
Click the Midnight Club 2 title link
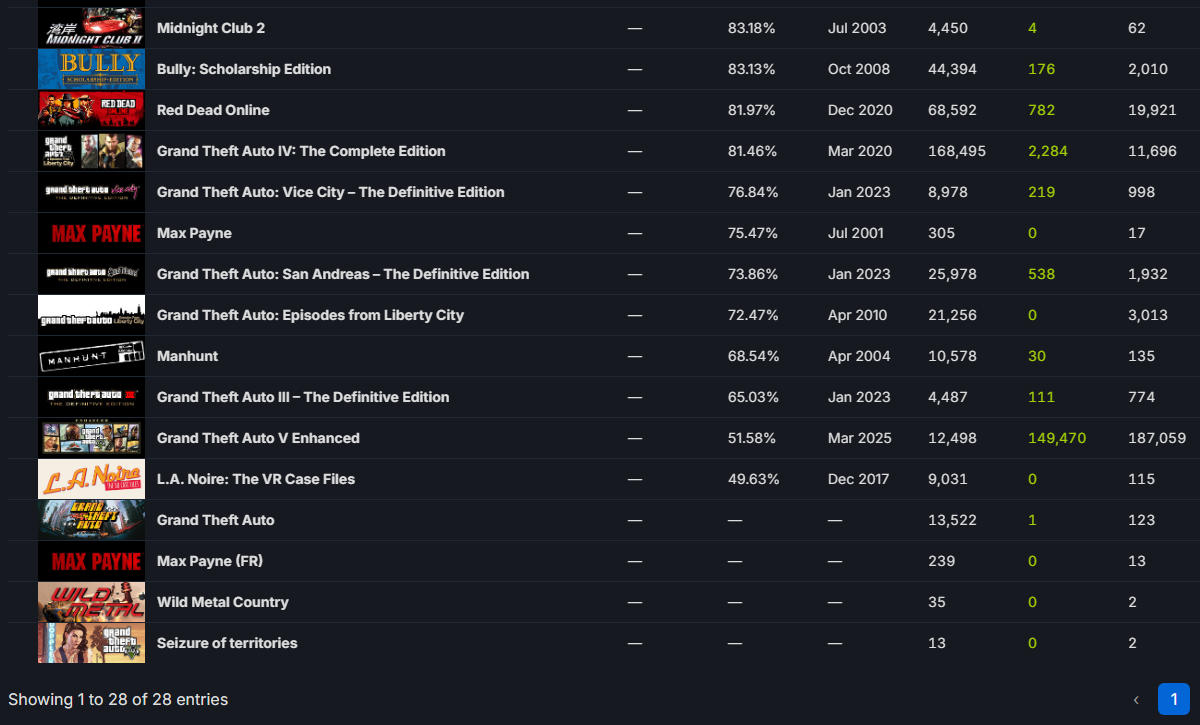pos(211,28)
